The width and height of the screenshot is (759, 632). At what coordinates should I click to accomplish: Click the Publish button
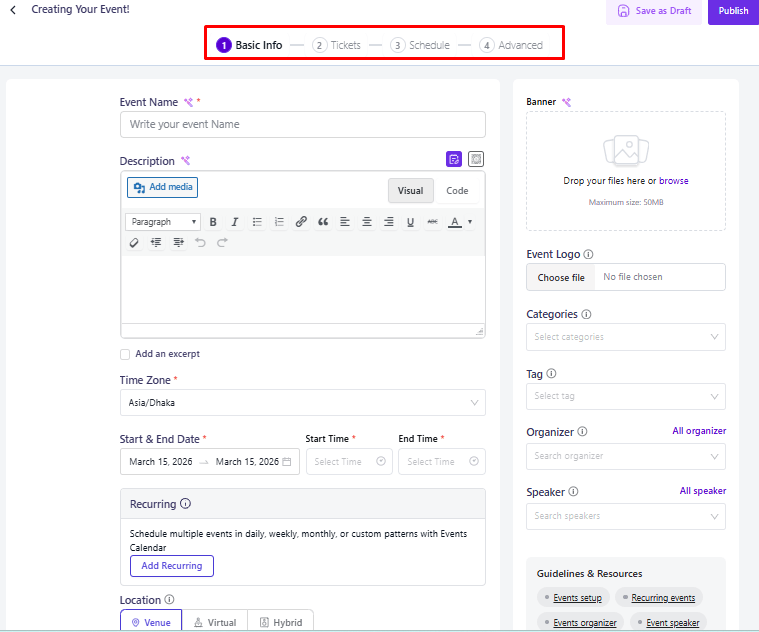(x=732, y=11)
